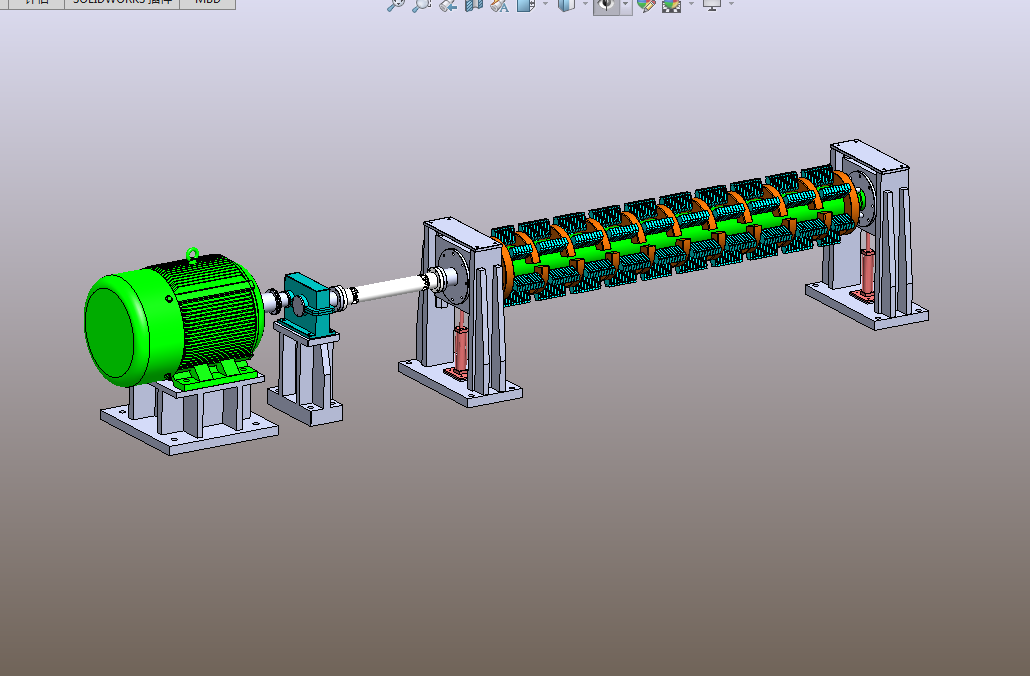Select the motor's gray base stand

189,414
